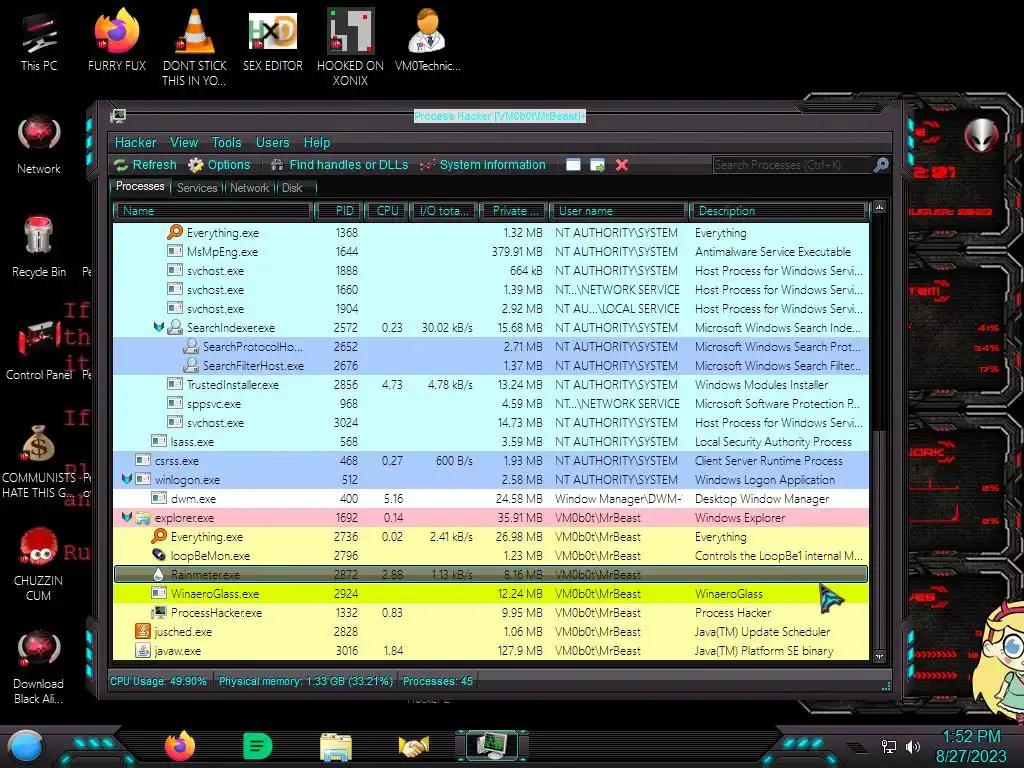Collapse the winlogon.exe tree node

point(127,479)
